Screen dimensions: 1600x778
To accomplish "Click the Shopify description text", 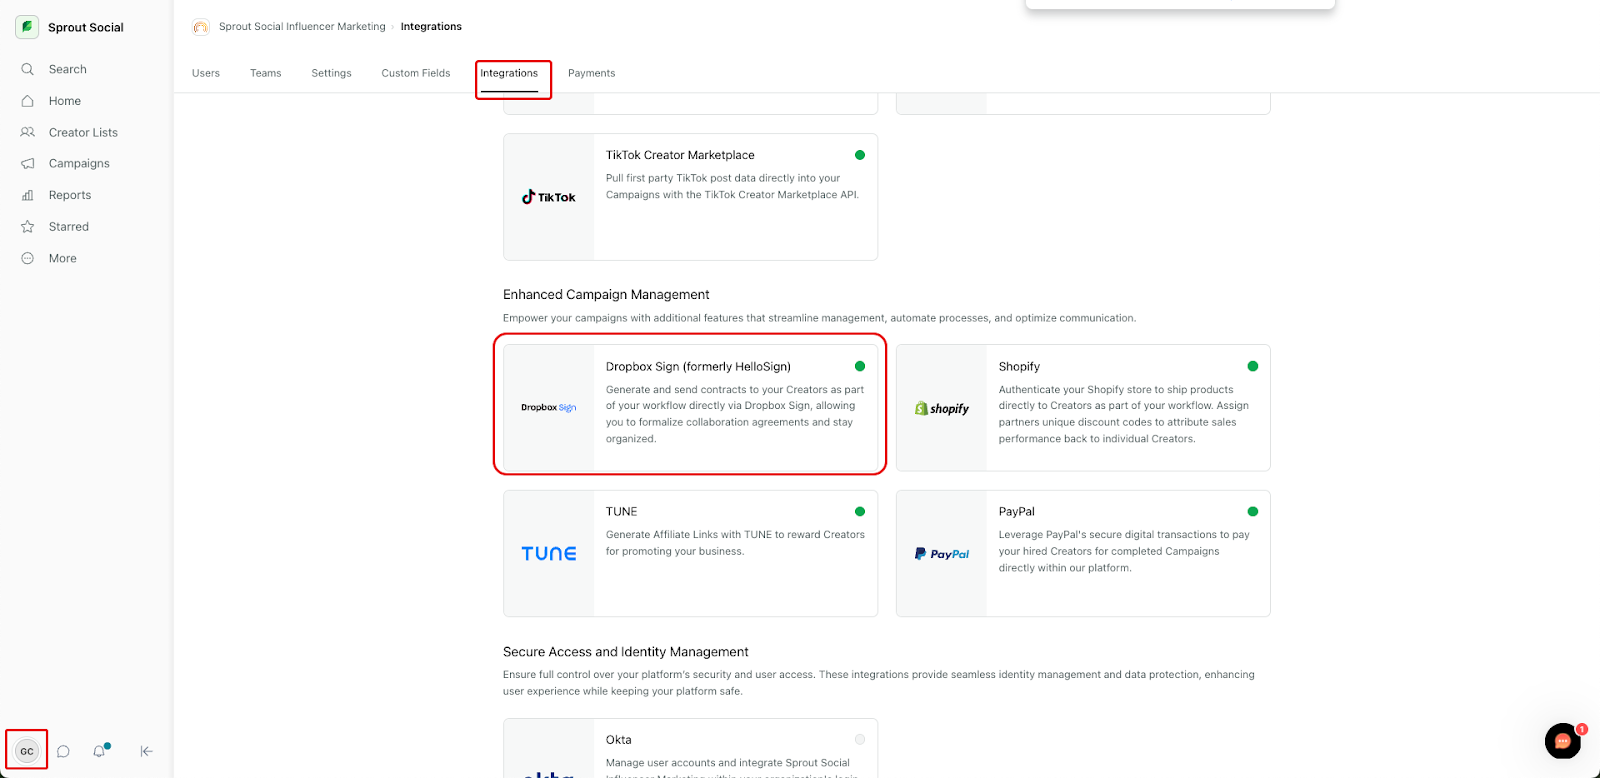I will (x=1124, y=414).
